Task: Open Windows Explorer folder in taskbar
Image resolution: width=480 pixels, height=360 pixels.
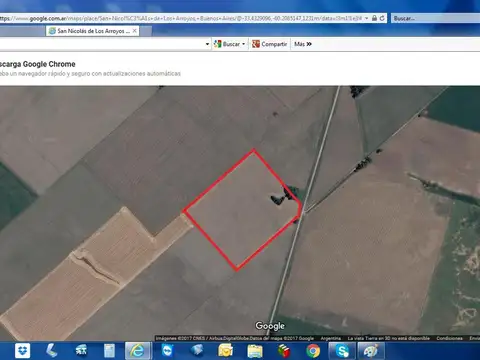Action: [255, 351]
